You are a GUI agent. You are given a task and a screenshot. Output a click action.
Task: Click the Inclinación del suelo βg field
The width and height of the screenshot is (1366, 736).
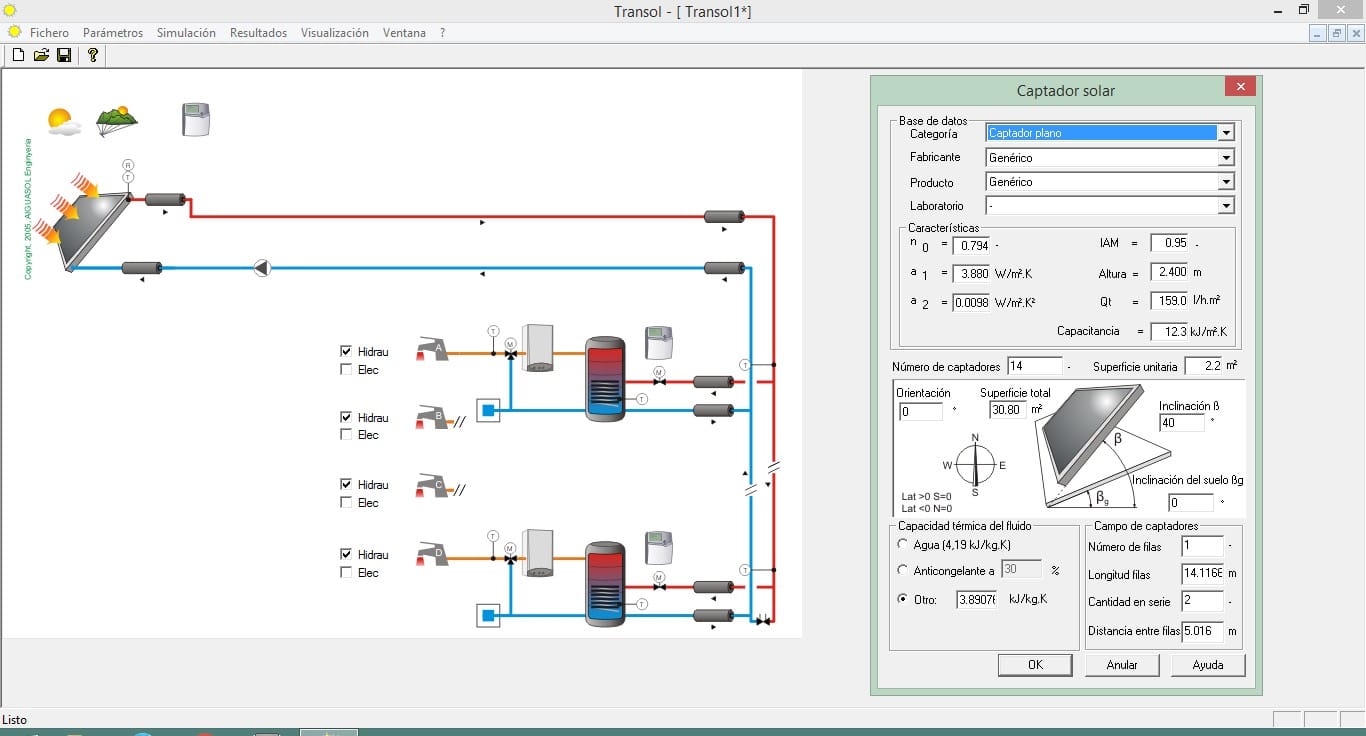click(1191, 503)
